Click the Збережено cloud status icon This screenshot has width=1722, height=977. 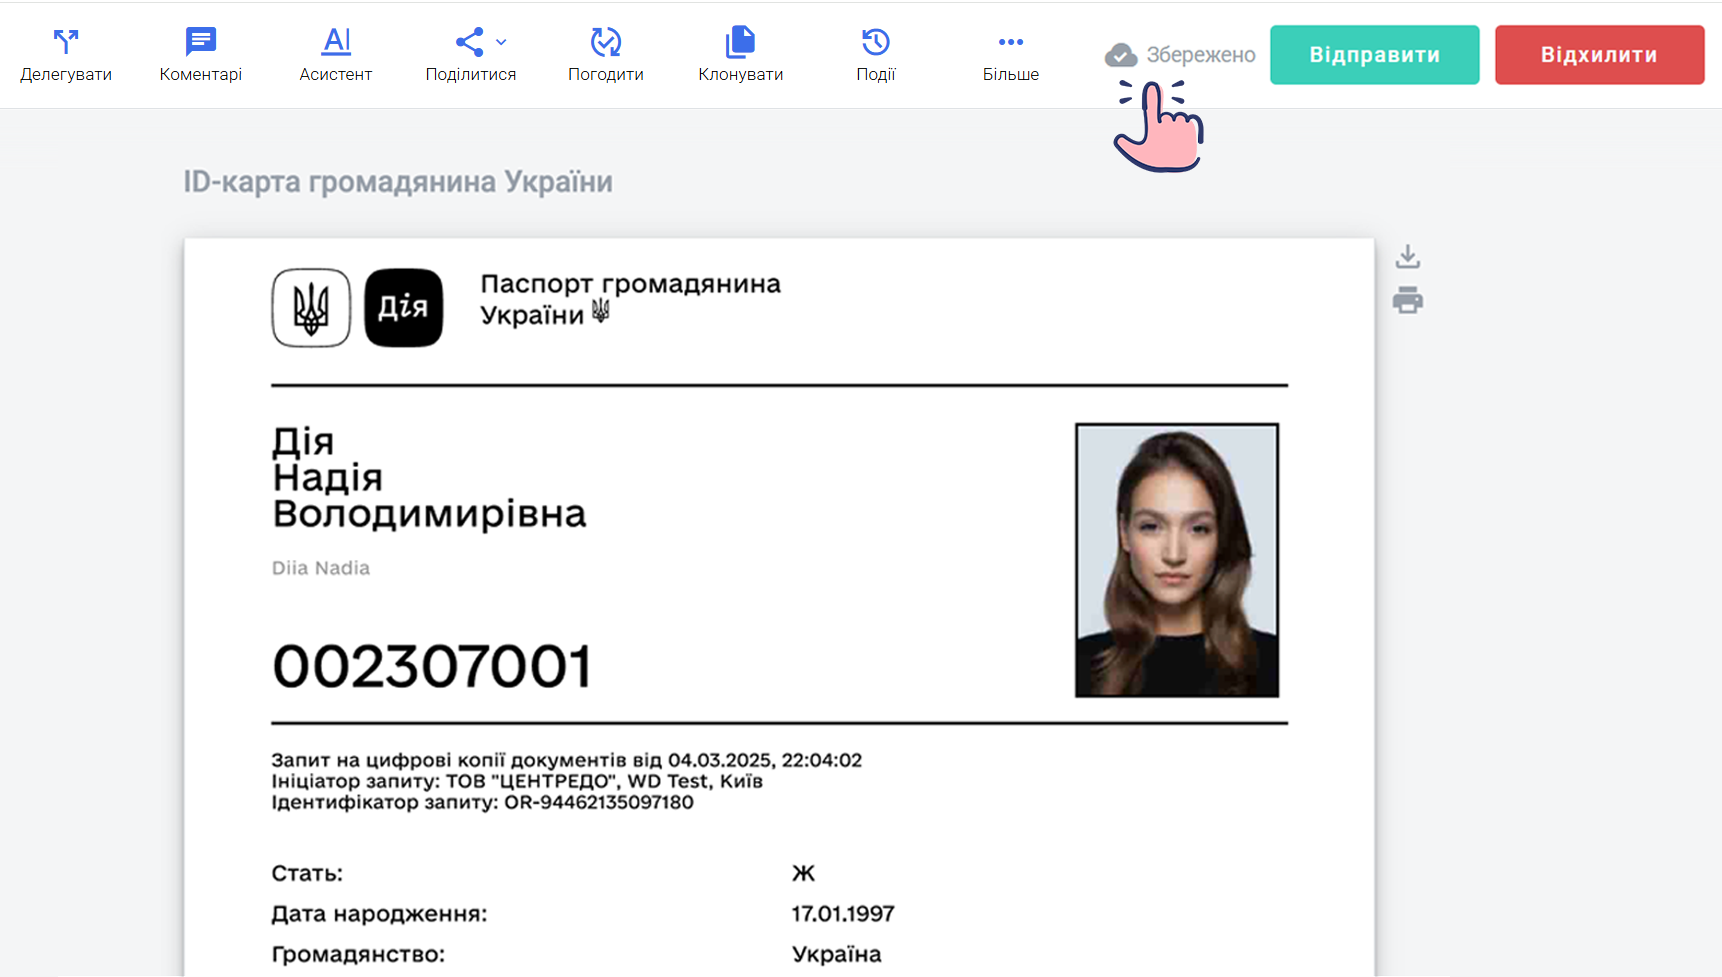1121,55
